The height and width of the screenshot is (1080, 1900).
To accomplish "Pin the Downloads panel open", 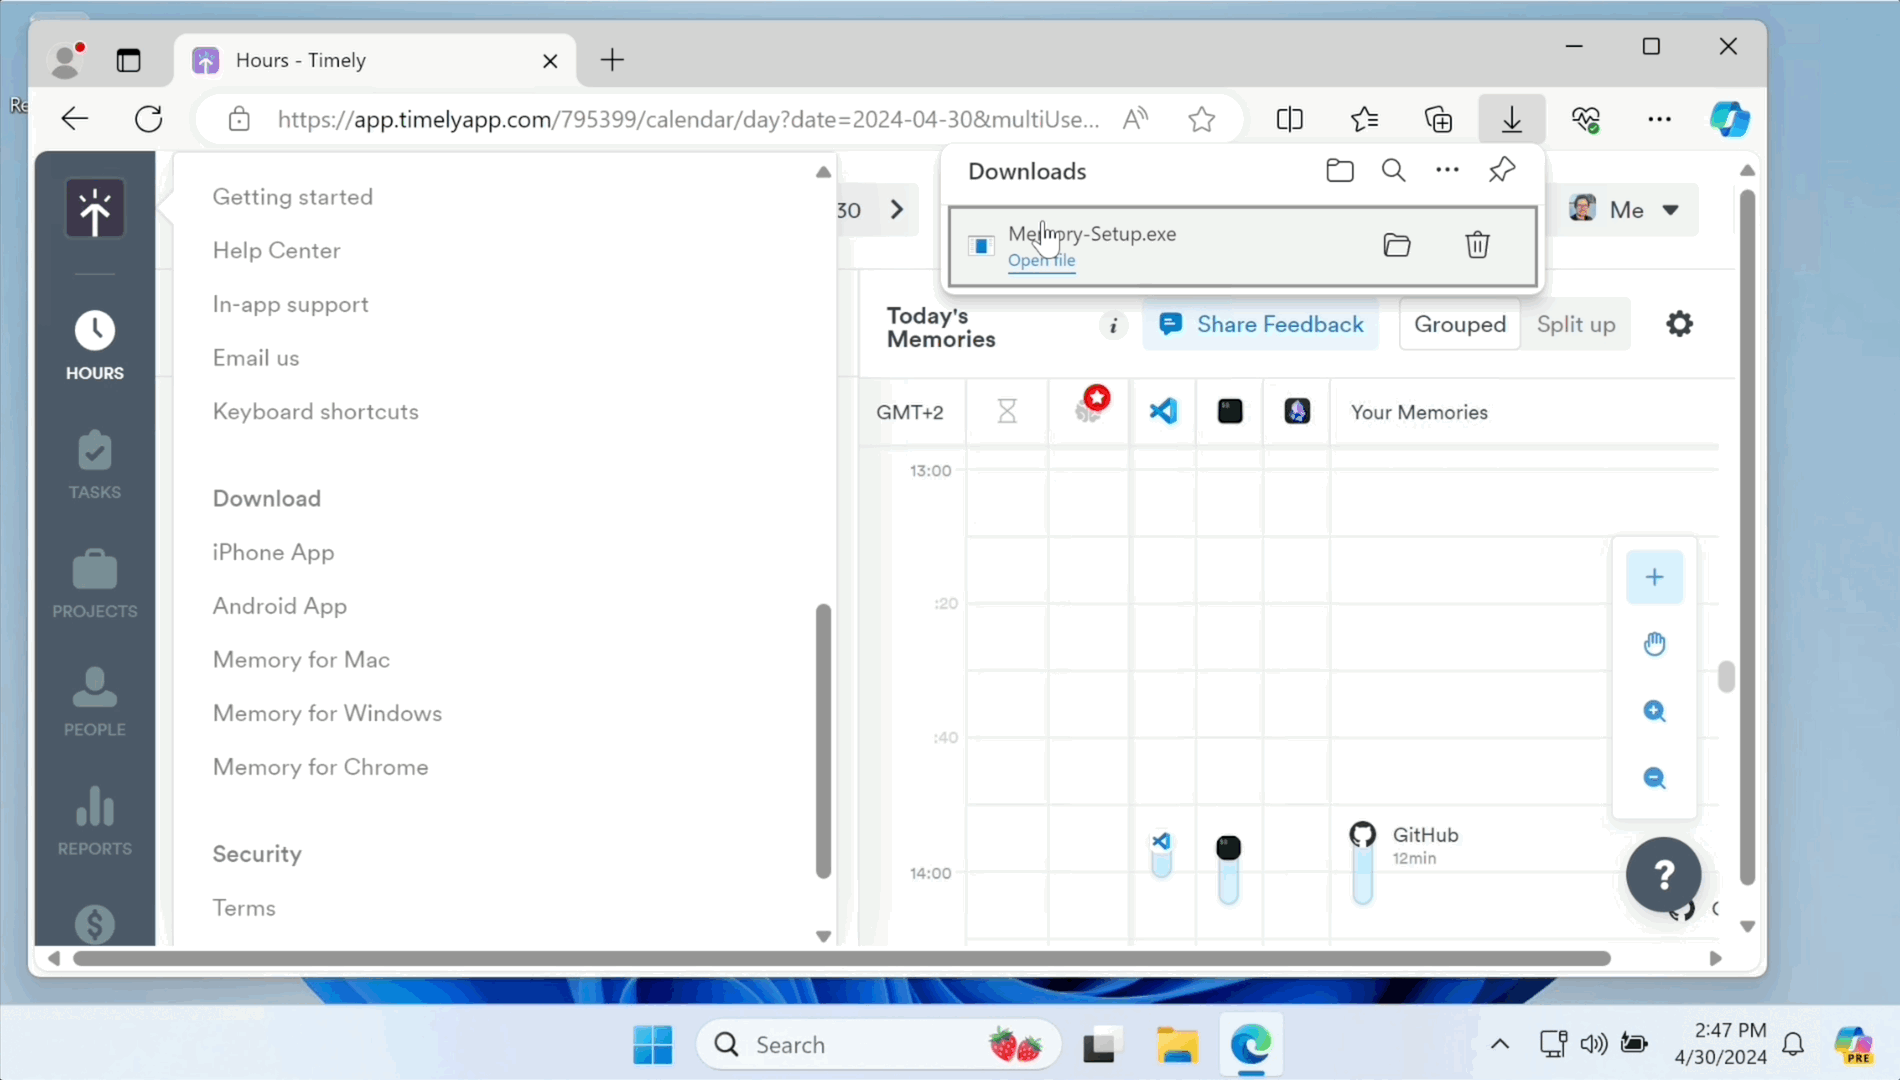I will coord(1501,170).
